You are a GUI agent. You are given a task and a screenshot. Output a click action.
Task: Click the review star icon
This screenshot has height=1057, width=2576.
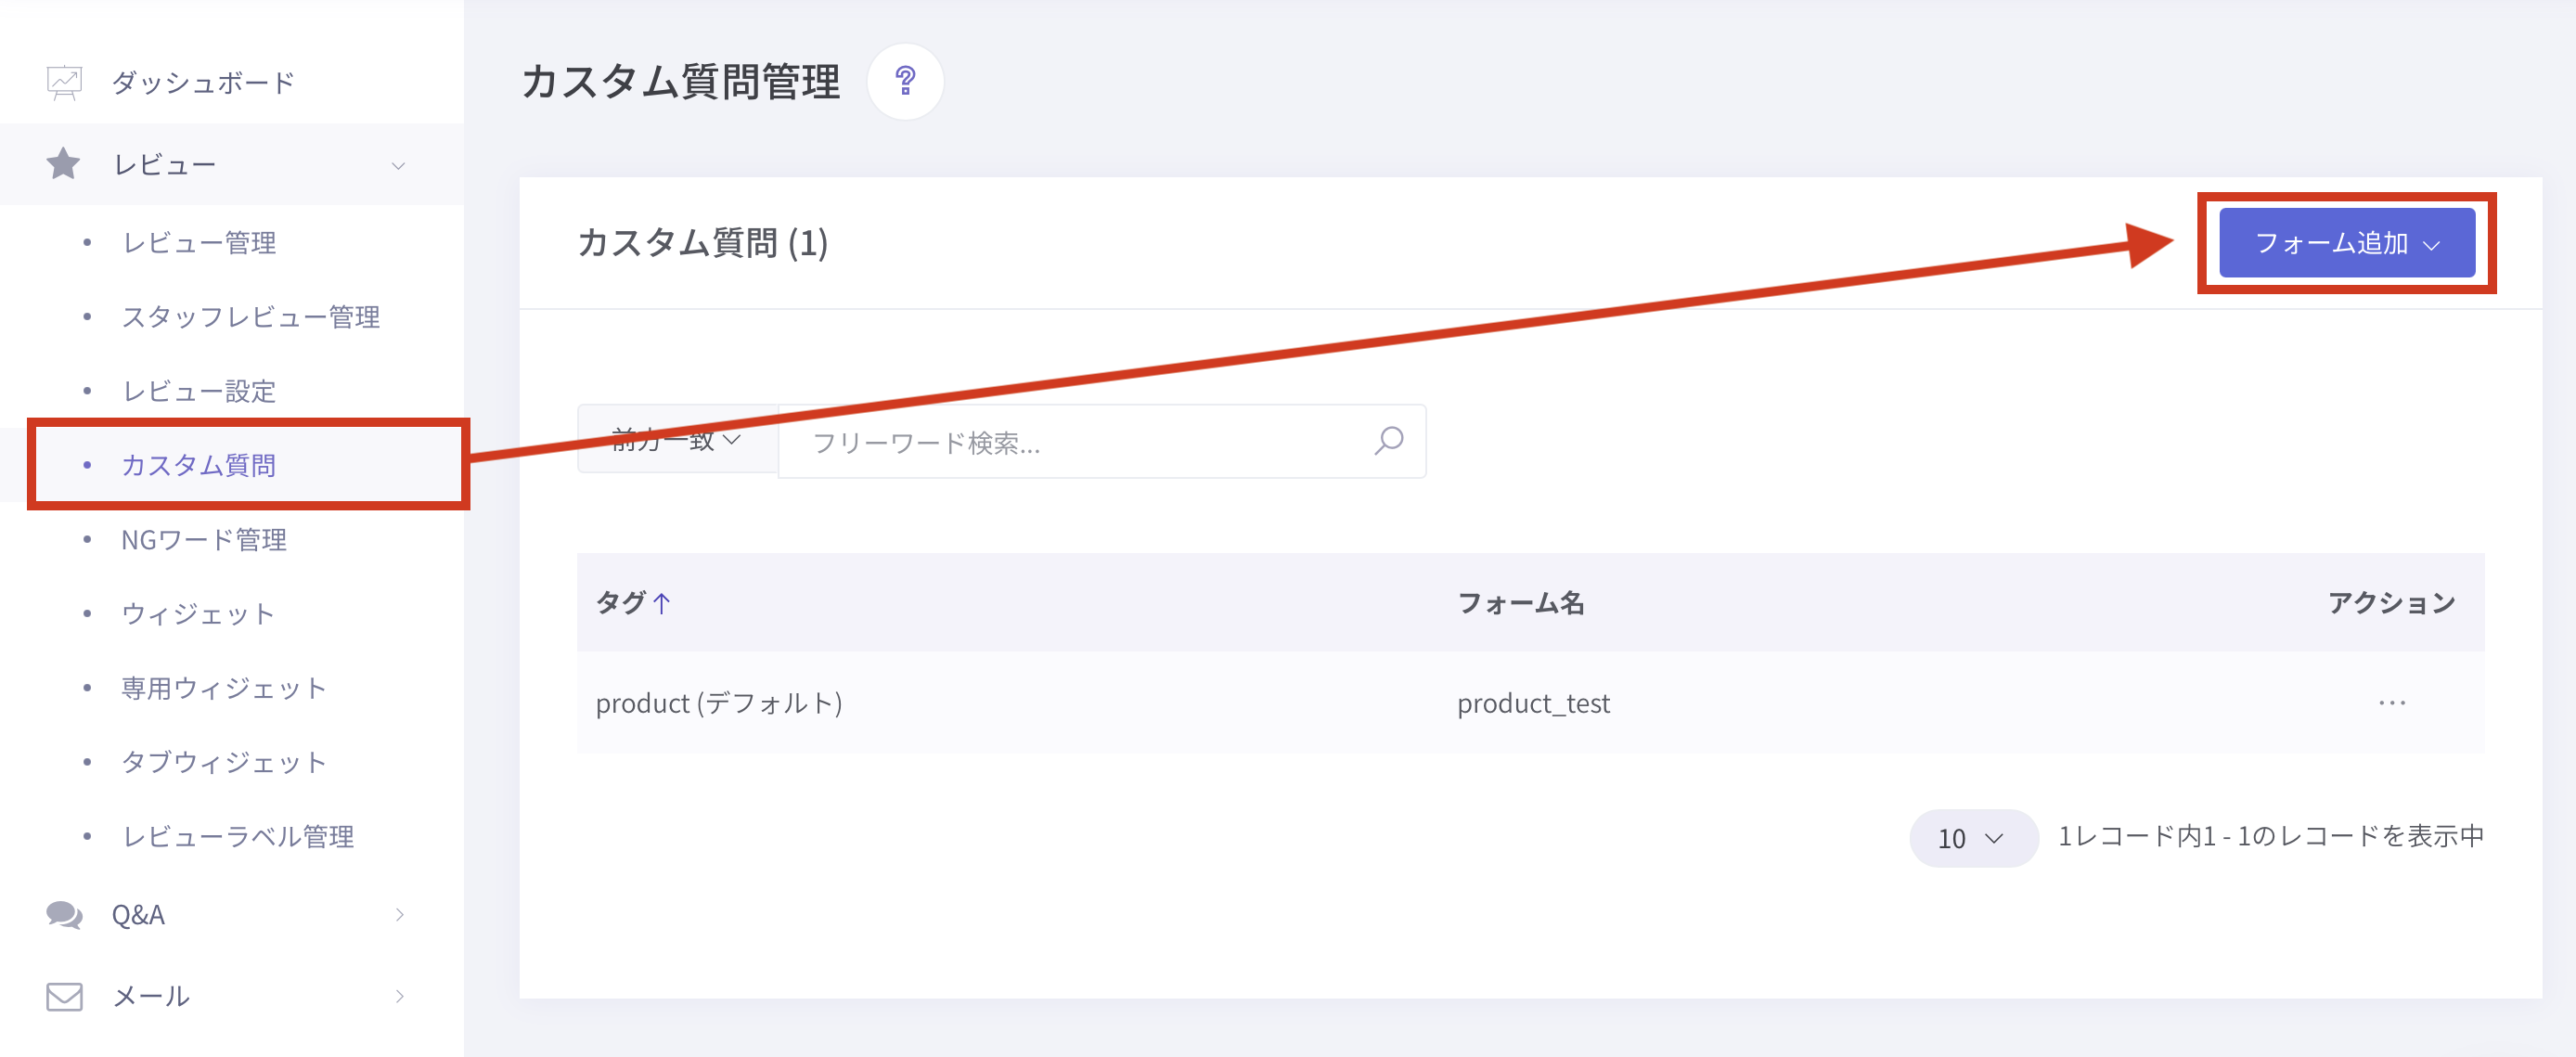(63, 164)
